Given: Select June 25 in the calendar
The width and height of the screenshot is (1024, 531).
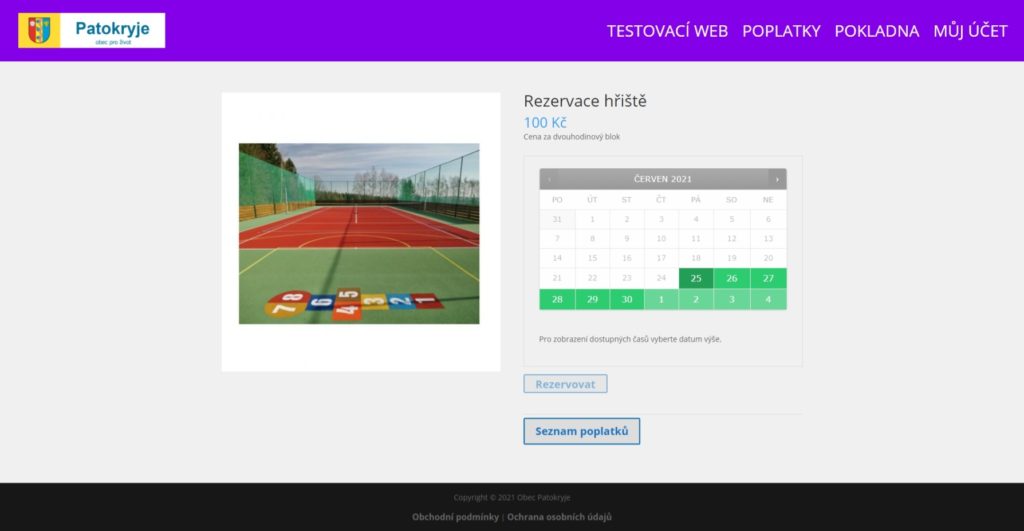Looking at the screenshot, I should click(696, 278).
